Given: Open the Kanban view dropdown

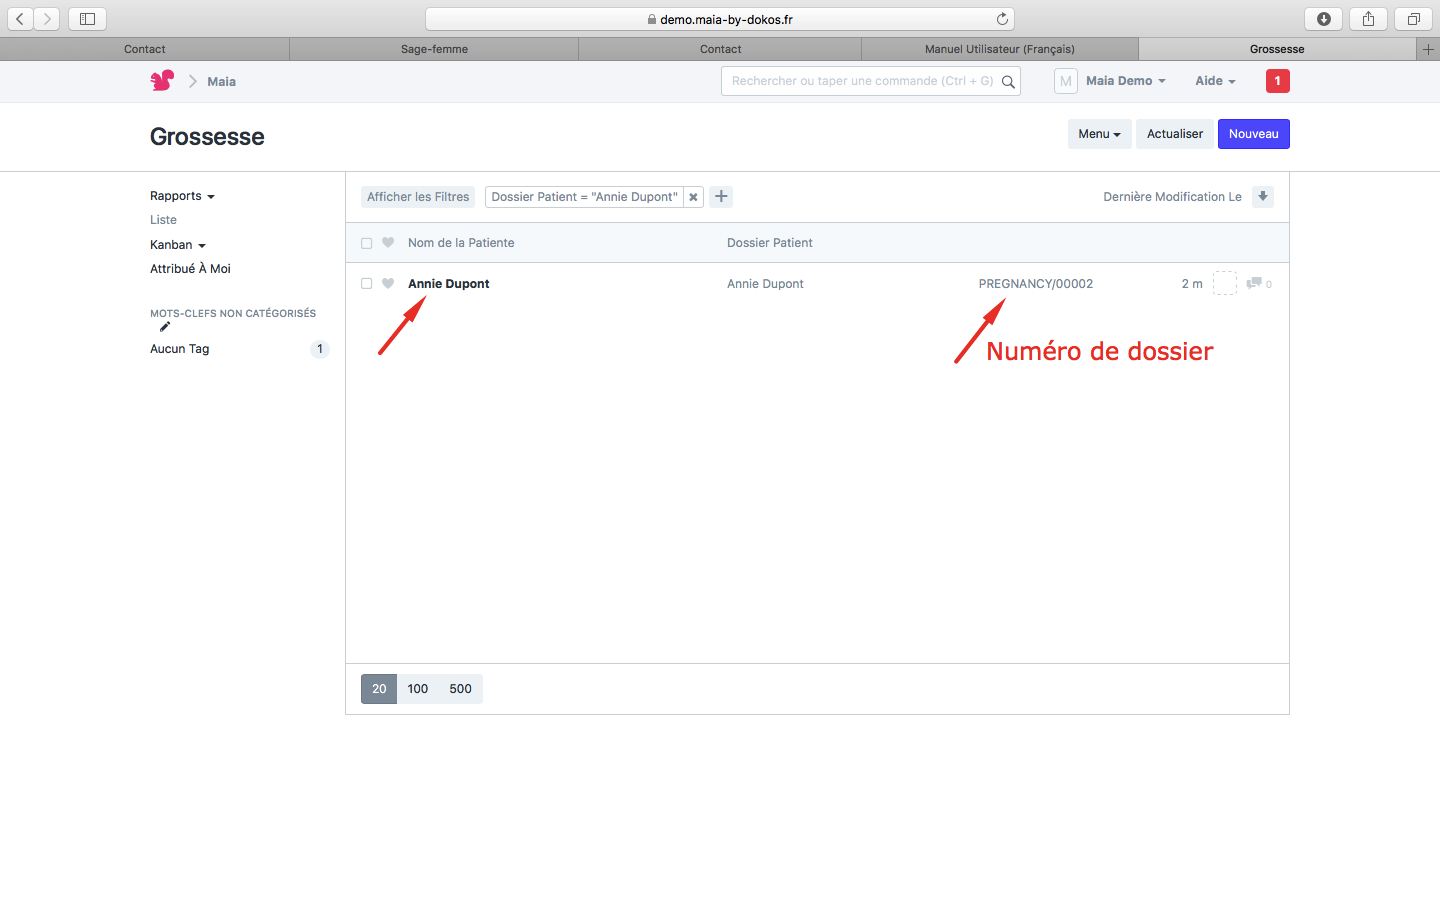Looking at the screenshot, I should click(x=177, y=245).
